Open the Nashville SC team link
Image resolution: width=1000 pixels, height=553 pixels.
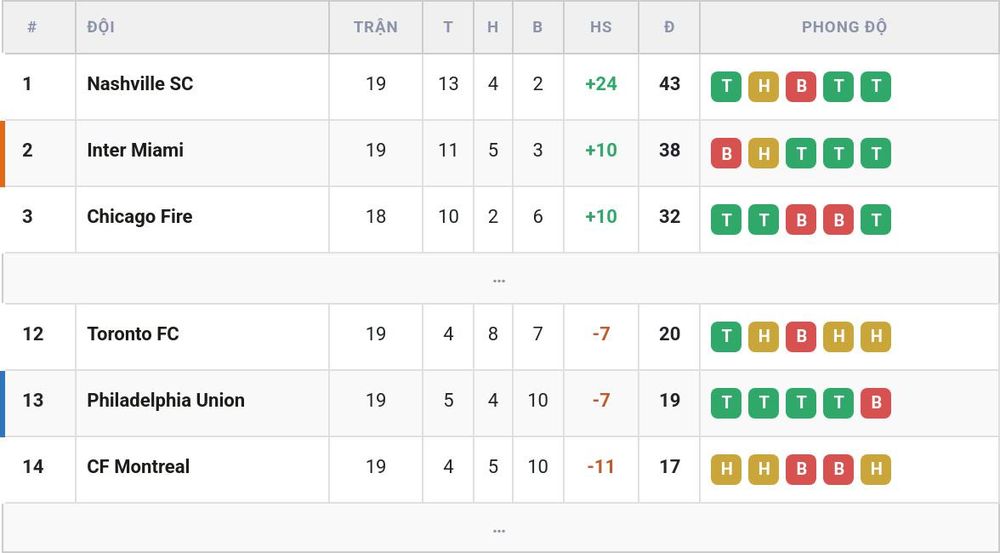pyautogui.click(x=140, y=84)
